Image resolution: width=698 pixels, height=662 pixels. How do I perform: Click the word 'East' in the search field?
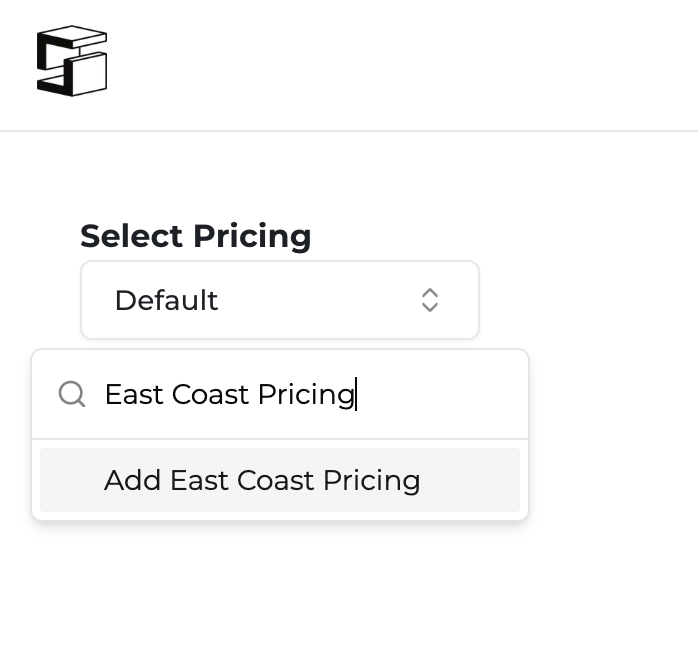[134, 394]
